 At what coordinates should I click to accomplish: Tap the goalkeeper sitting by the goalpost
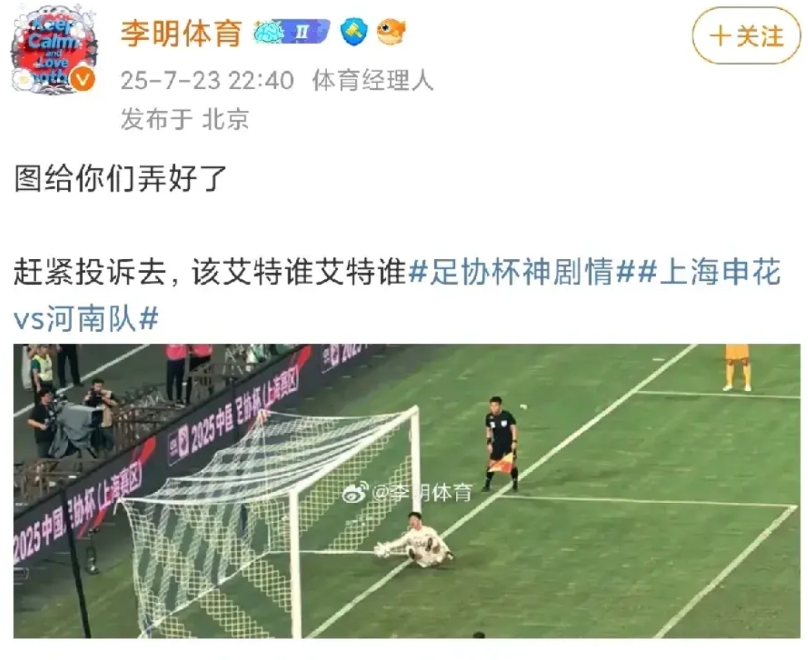coord(415,540)
